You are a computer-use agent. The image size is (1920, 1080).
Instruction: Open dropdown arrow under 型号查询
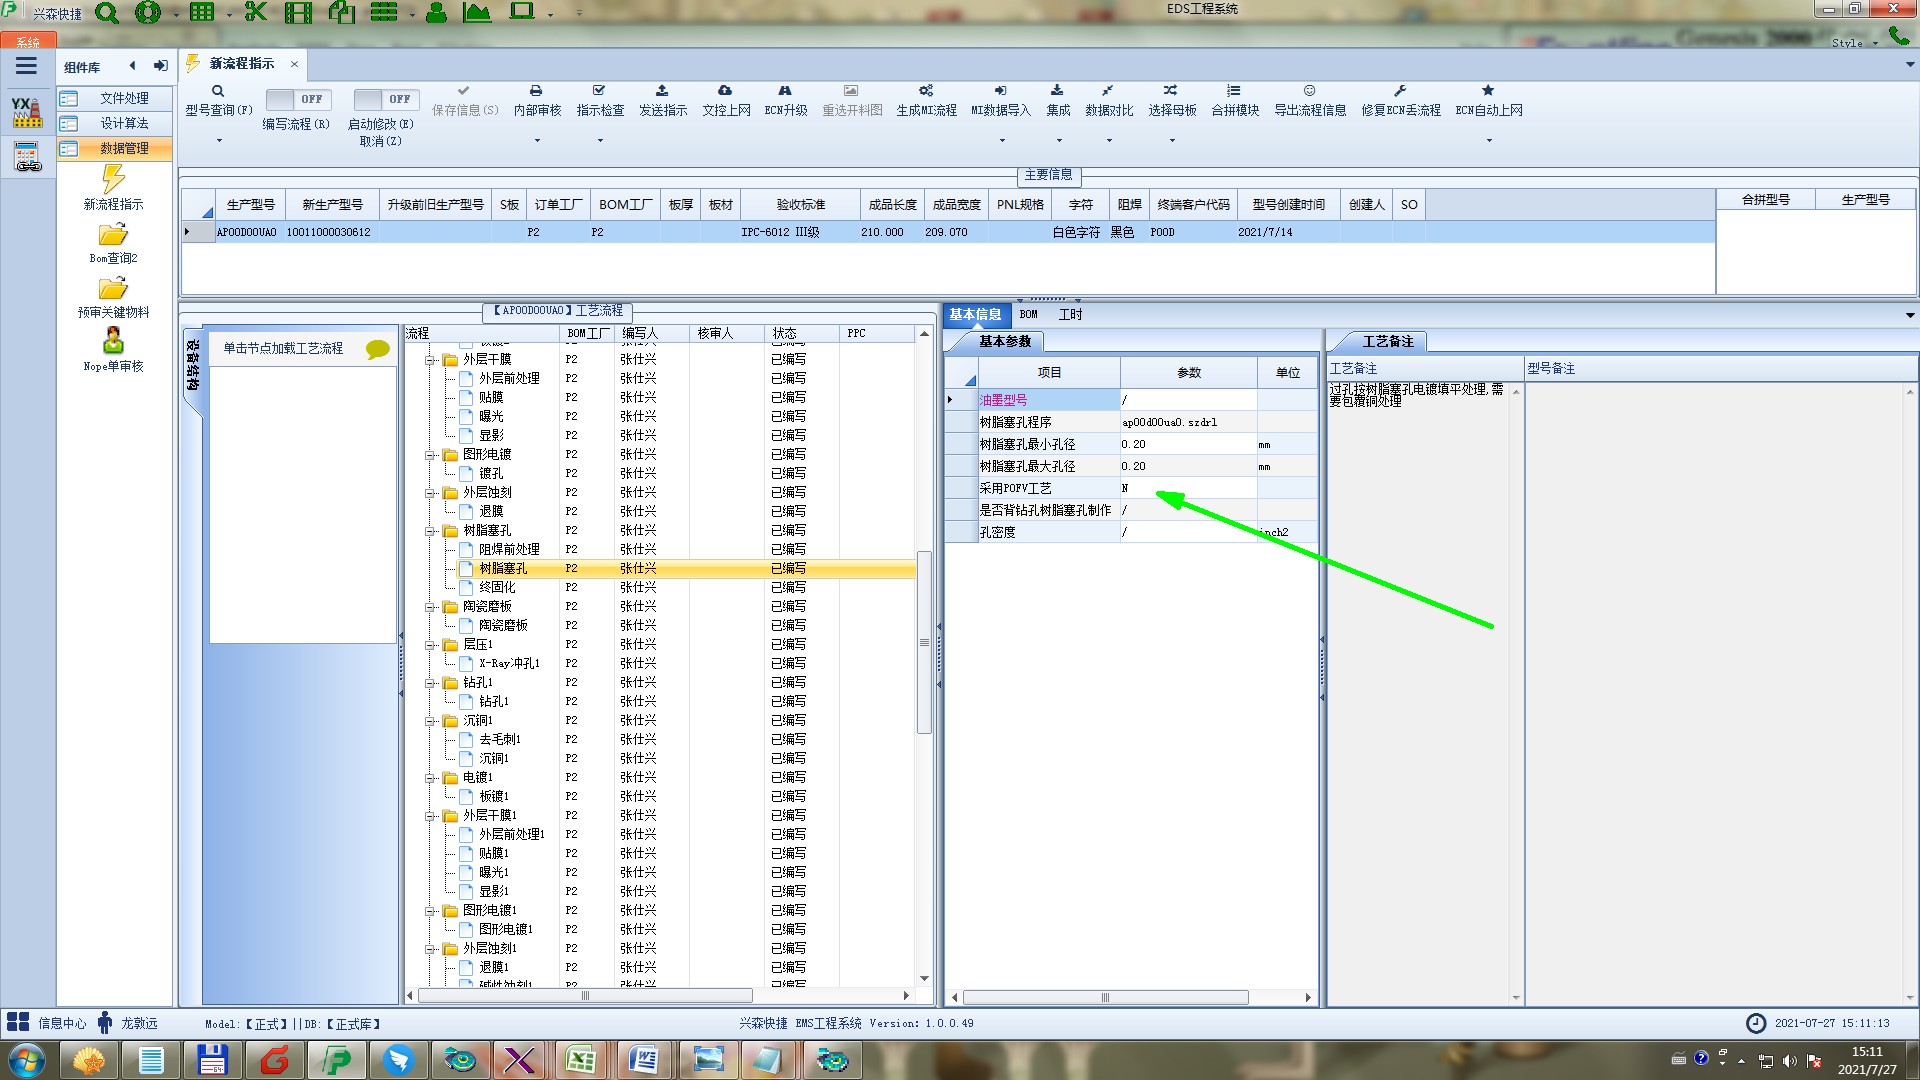click(x=219, y=140)
